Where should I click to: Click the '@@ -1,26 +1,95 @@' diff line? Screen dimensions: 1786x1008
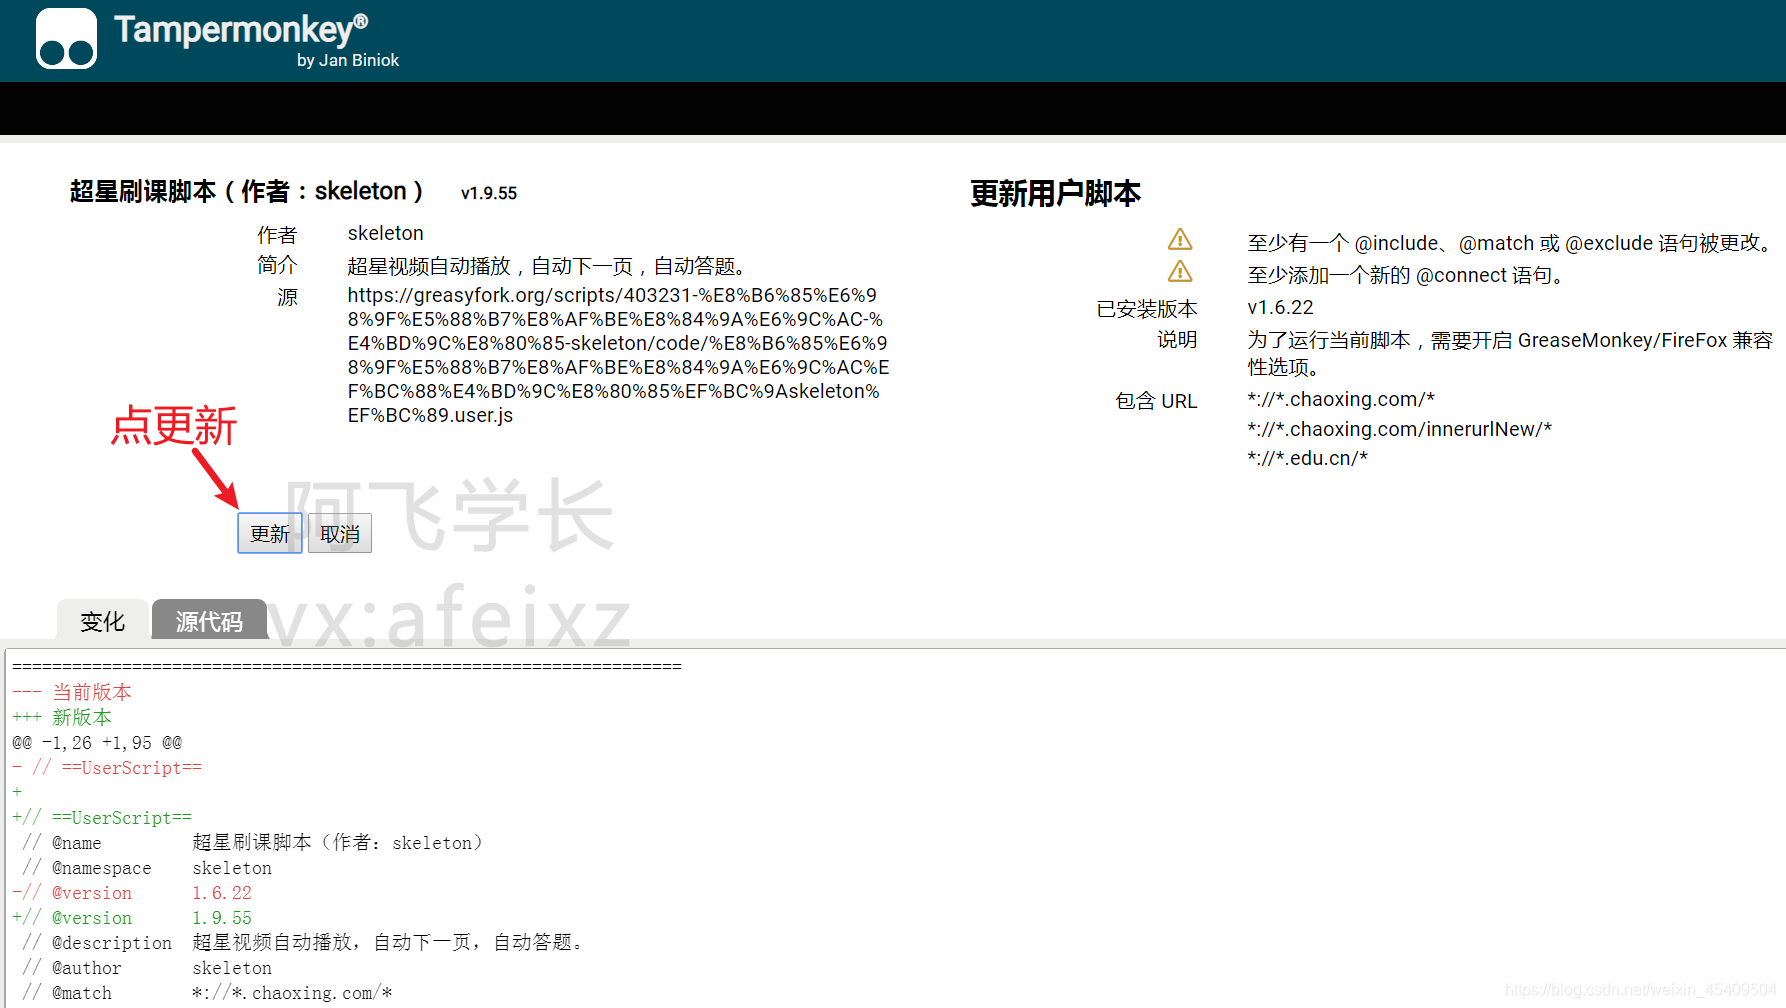[x=97, y=742]
